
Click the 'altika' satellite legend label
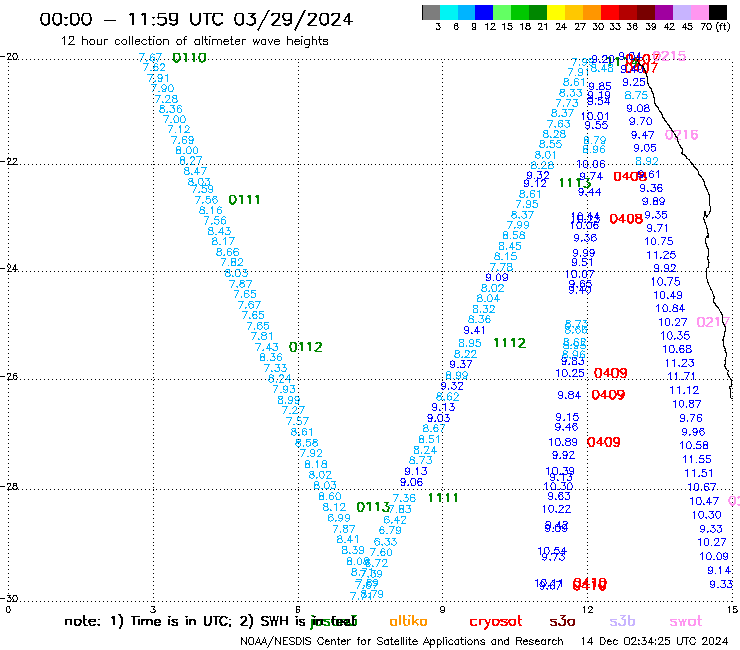pos(408,621)
